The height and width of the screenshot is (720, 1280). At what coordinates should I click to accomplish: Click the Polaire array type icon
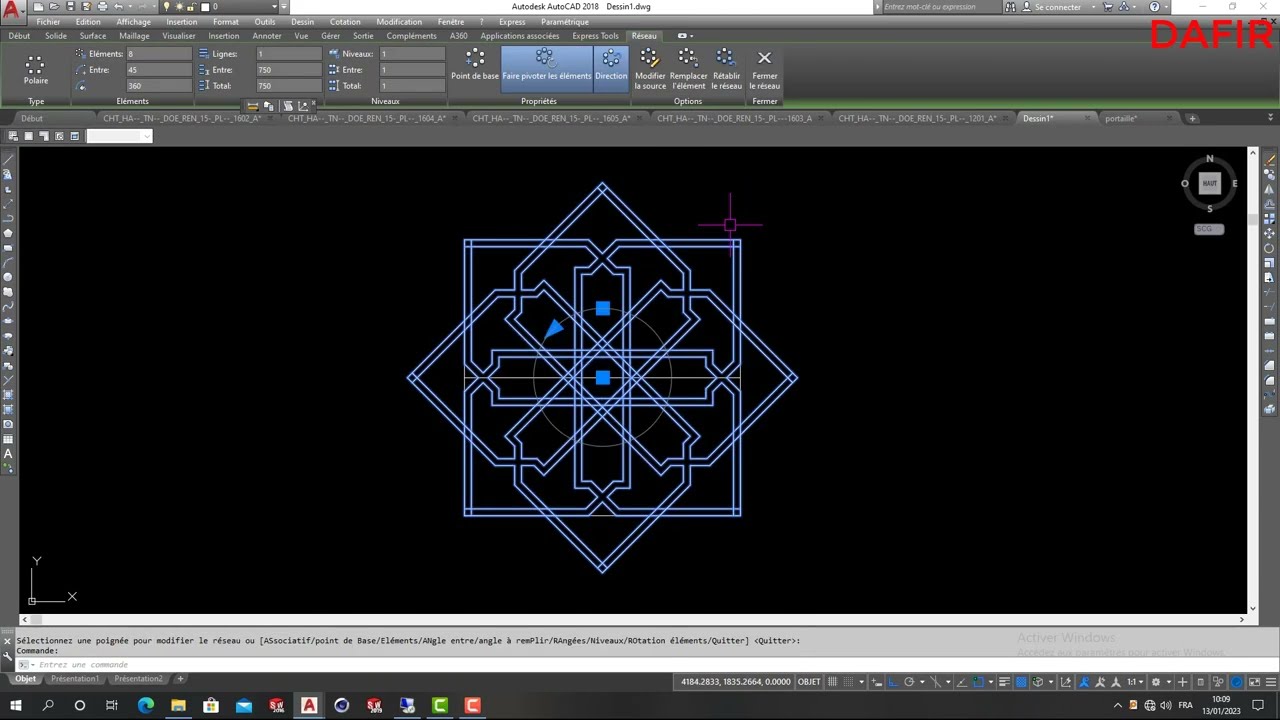pos(35,68)
